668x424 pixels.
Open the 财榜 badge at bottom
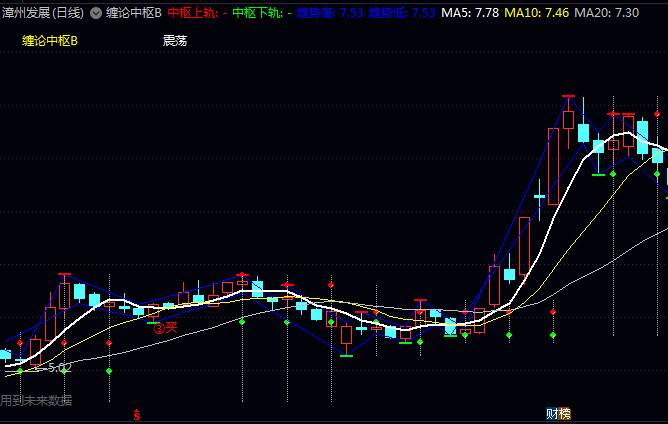559,413
